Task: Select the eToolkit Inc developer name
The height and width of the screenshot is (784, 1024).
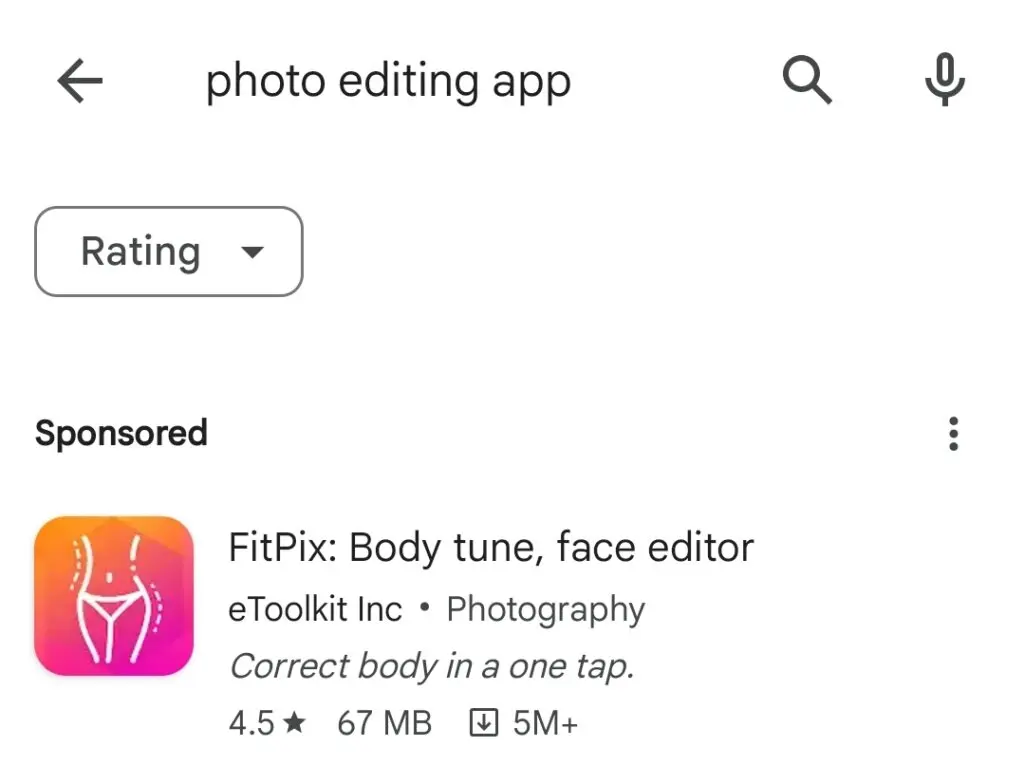Action: [x=315, y=609]
